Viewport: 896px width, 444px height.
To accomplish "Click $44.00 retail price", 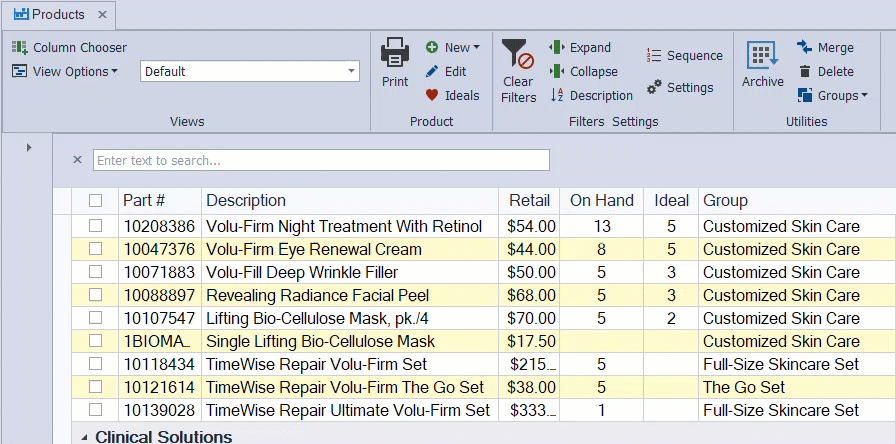I will [x=531, y=250].
